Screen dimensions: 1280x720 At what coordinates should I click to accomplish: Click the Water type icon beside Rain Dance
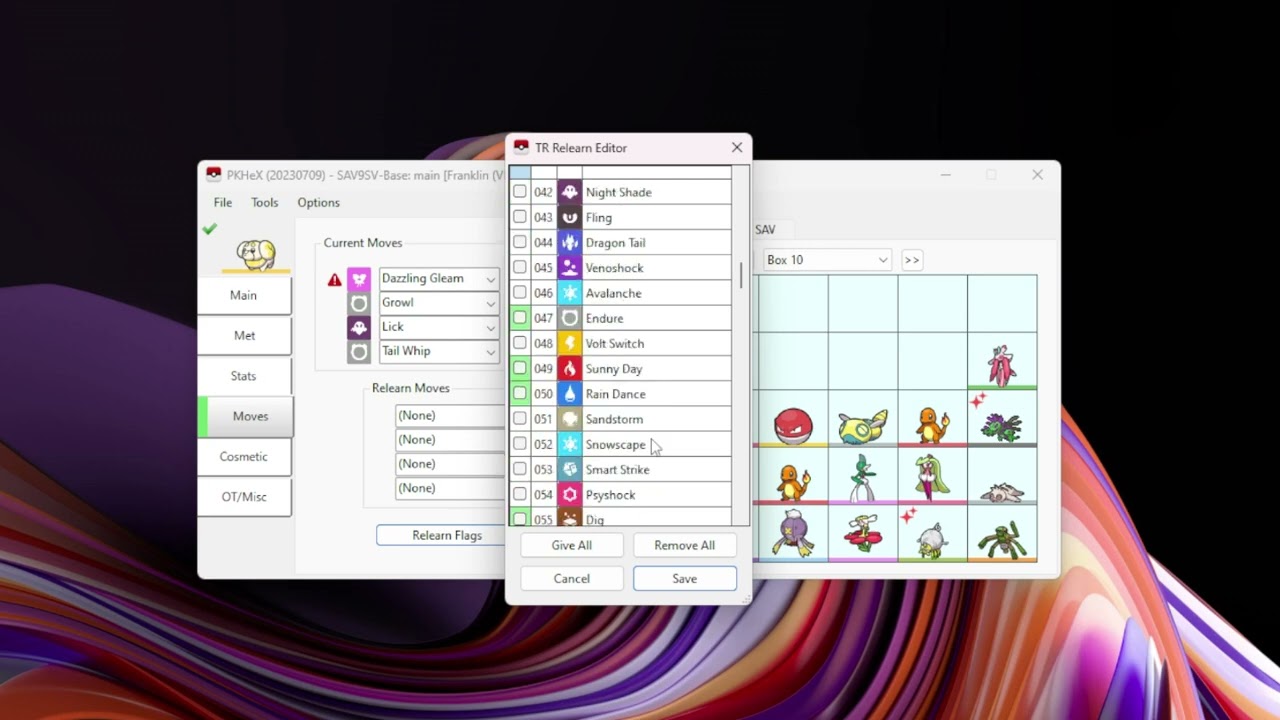tap(569, 394)
